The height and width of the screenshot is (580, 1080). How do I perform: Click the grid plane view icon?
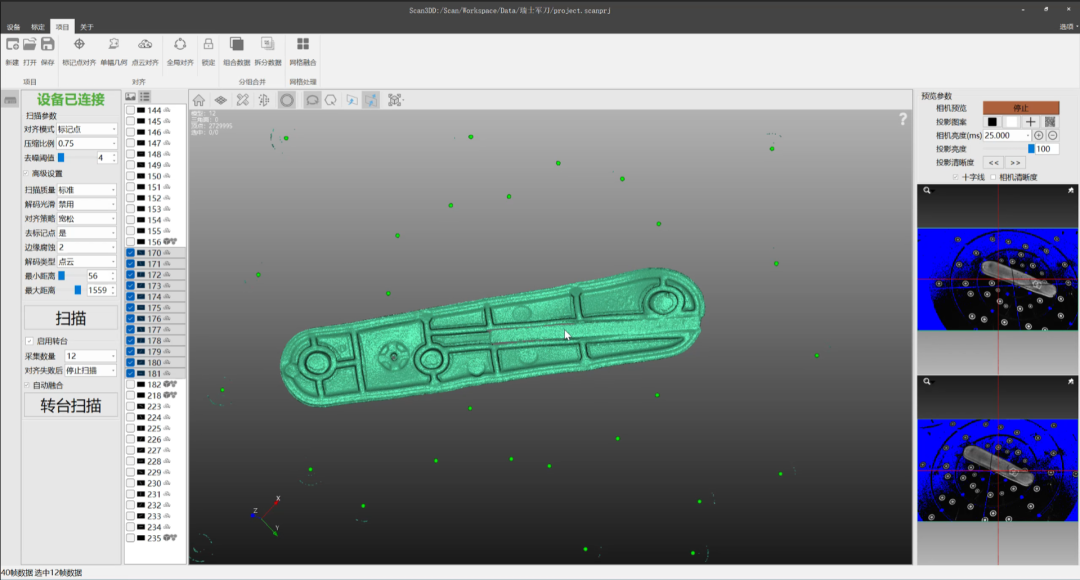[x=220, y=101]
